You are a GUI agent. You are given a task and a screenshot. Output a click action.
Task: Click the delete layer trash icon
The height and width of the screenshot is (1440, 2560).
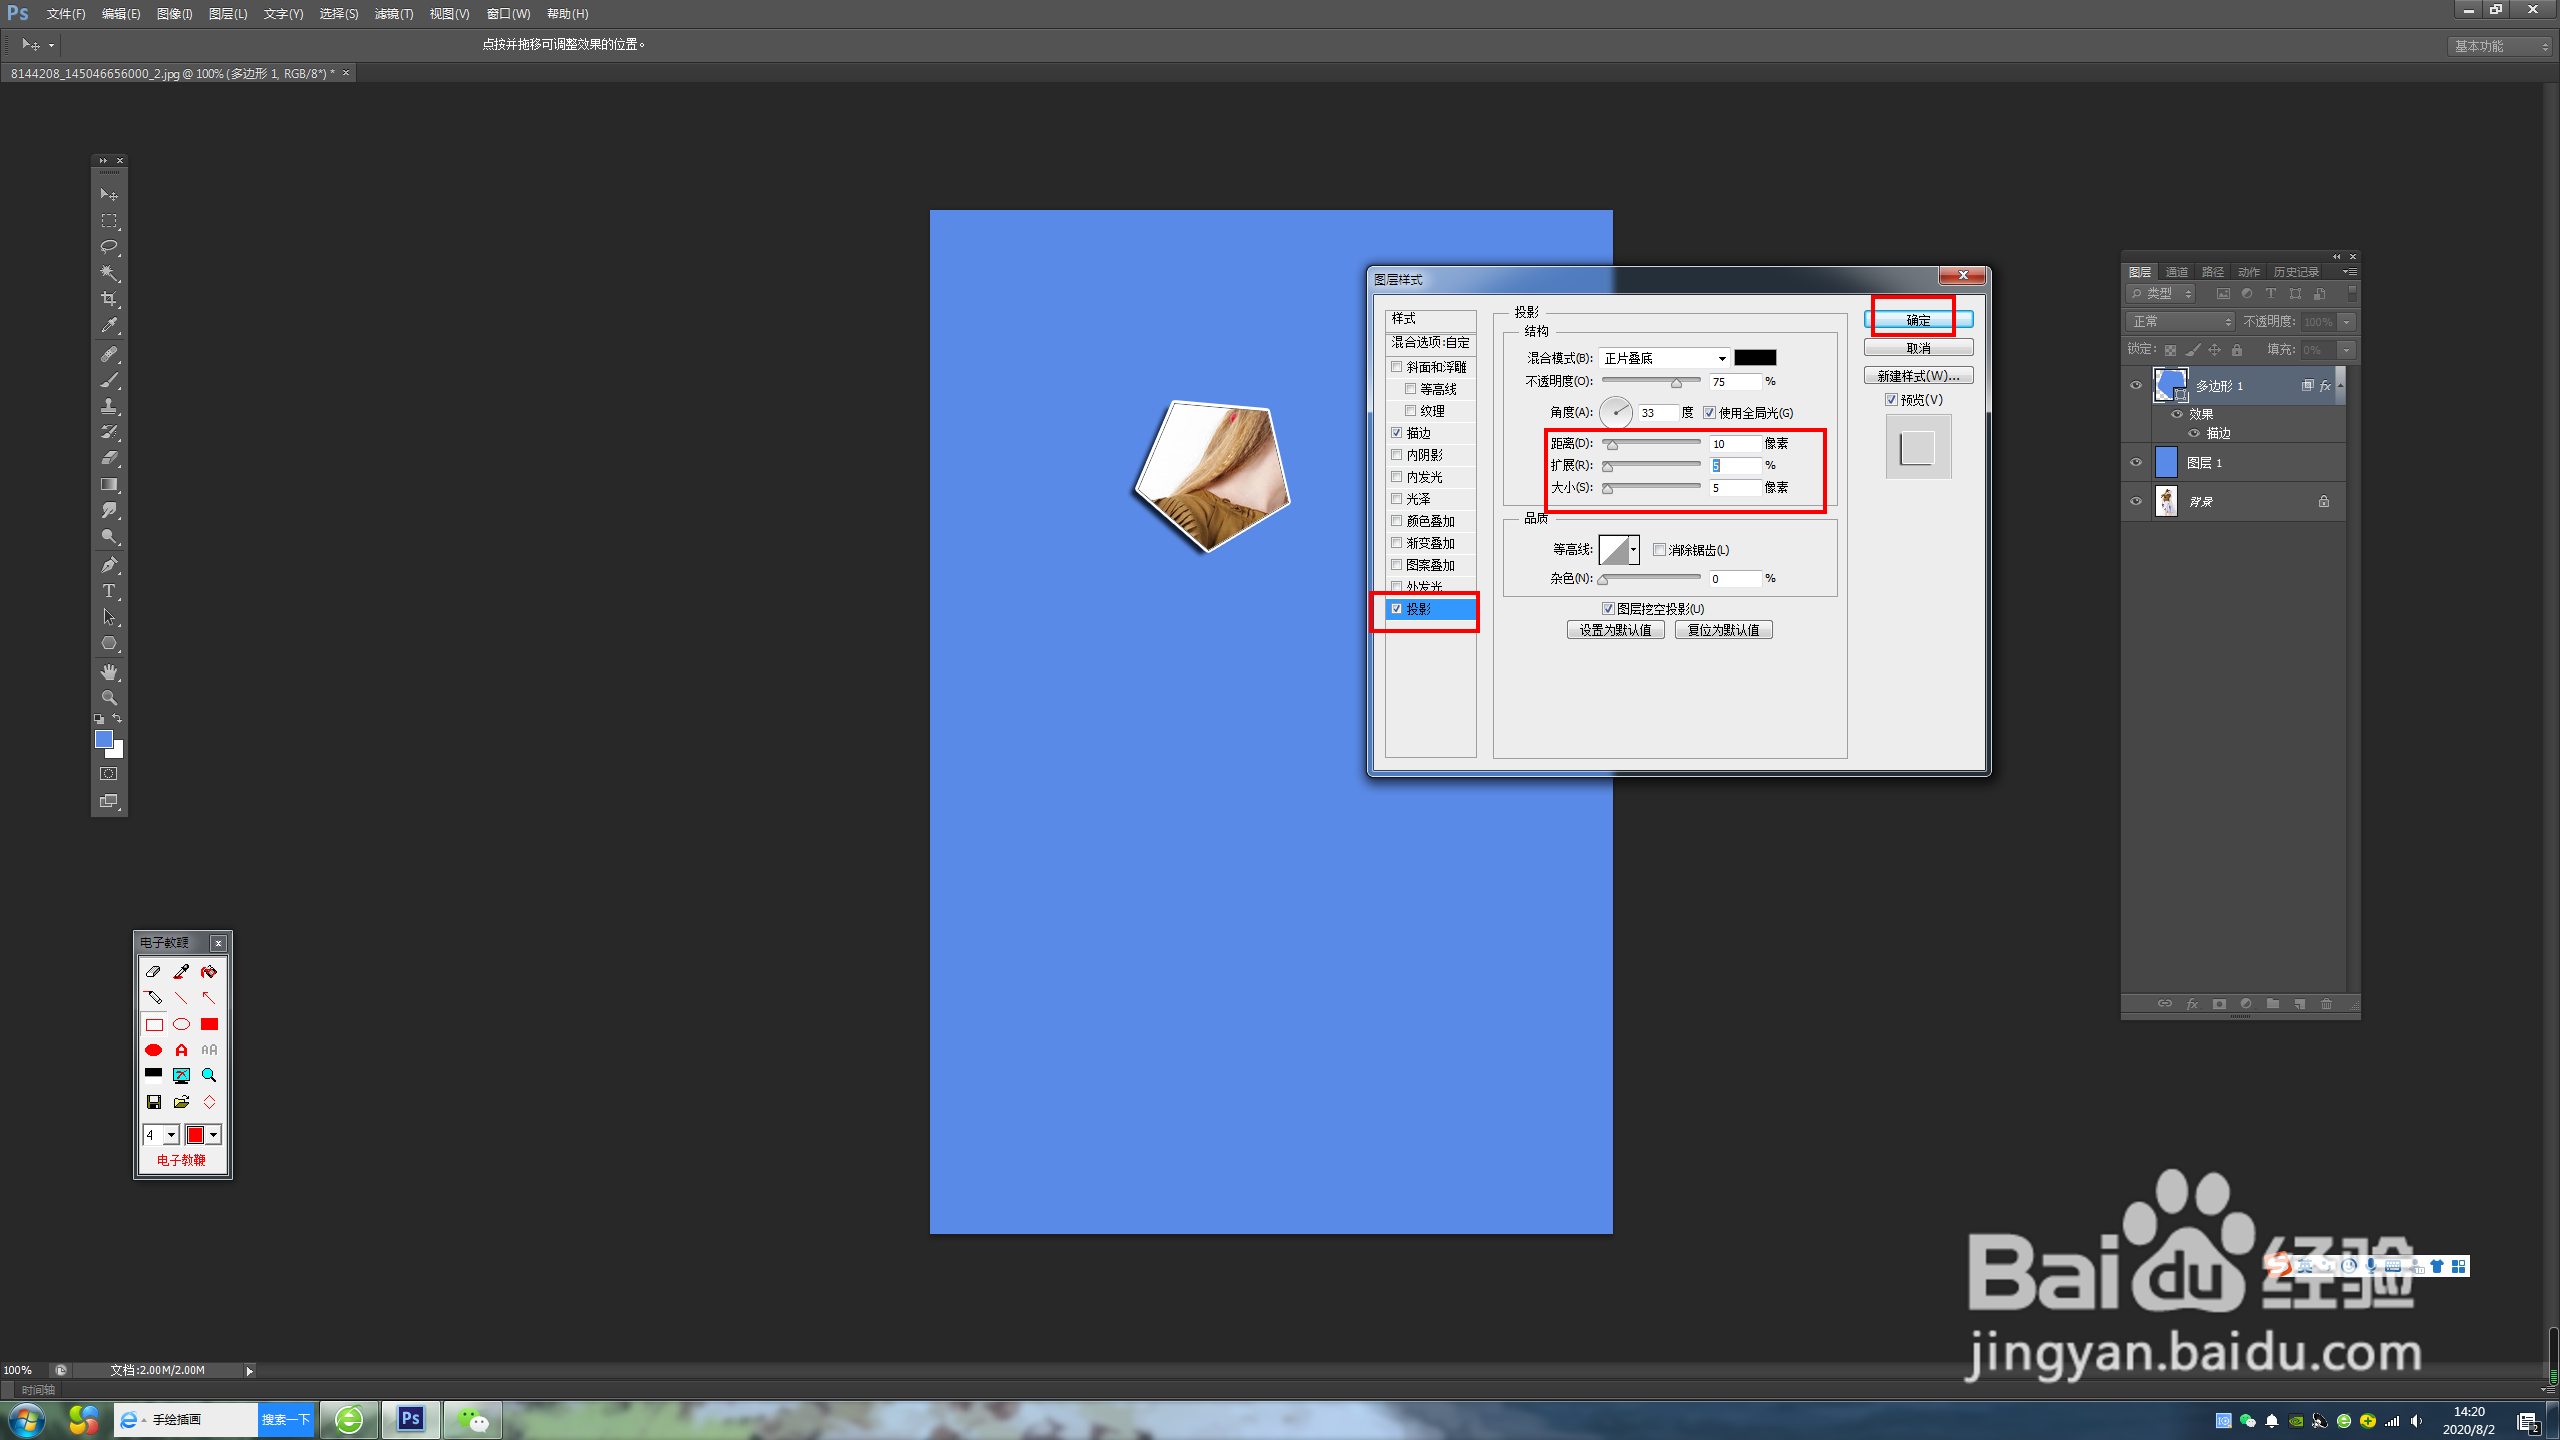pyautogui.click(x=2326, y=1004)
